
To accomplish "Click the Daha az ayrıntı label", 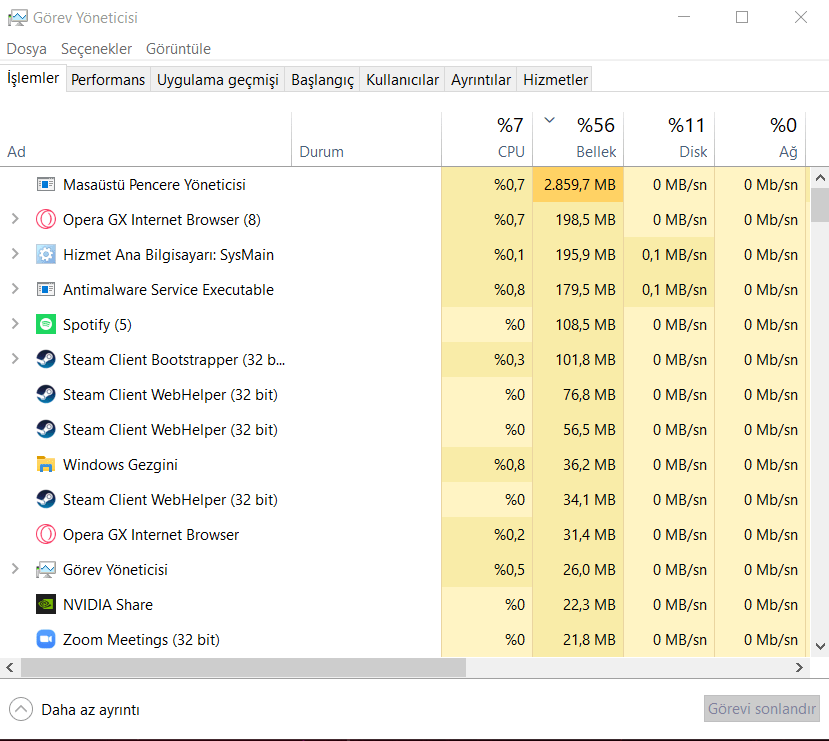I will point(90,709).
